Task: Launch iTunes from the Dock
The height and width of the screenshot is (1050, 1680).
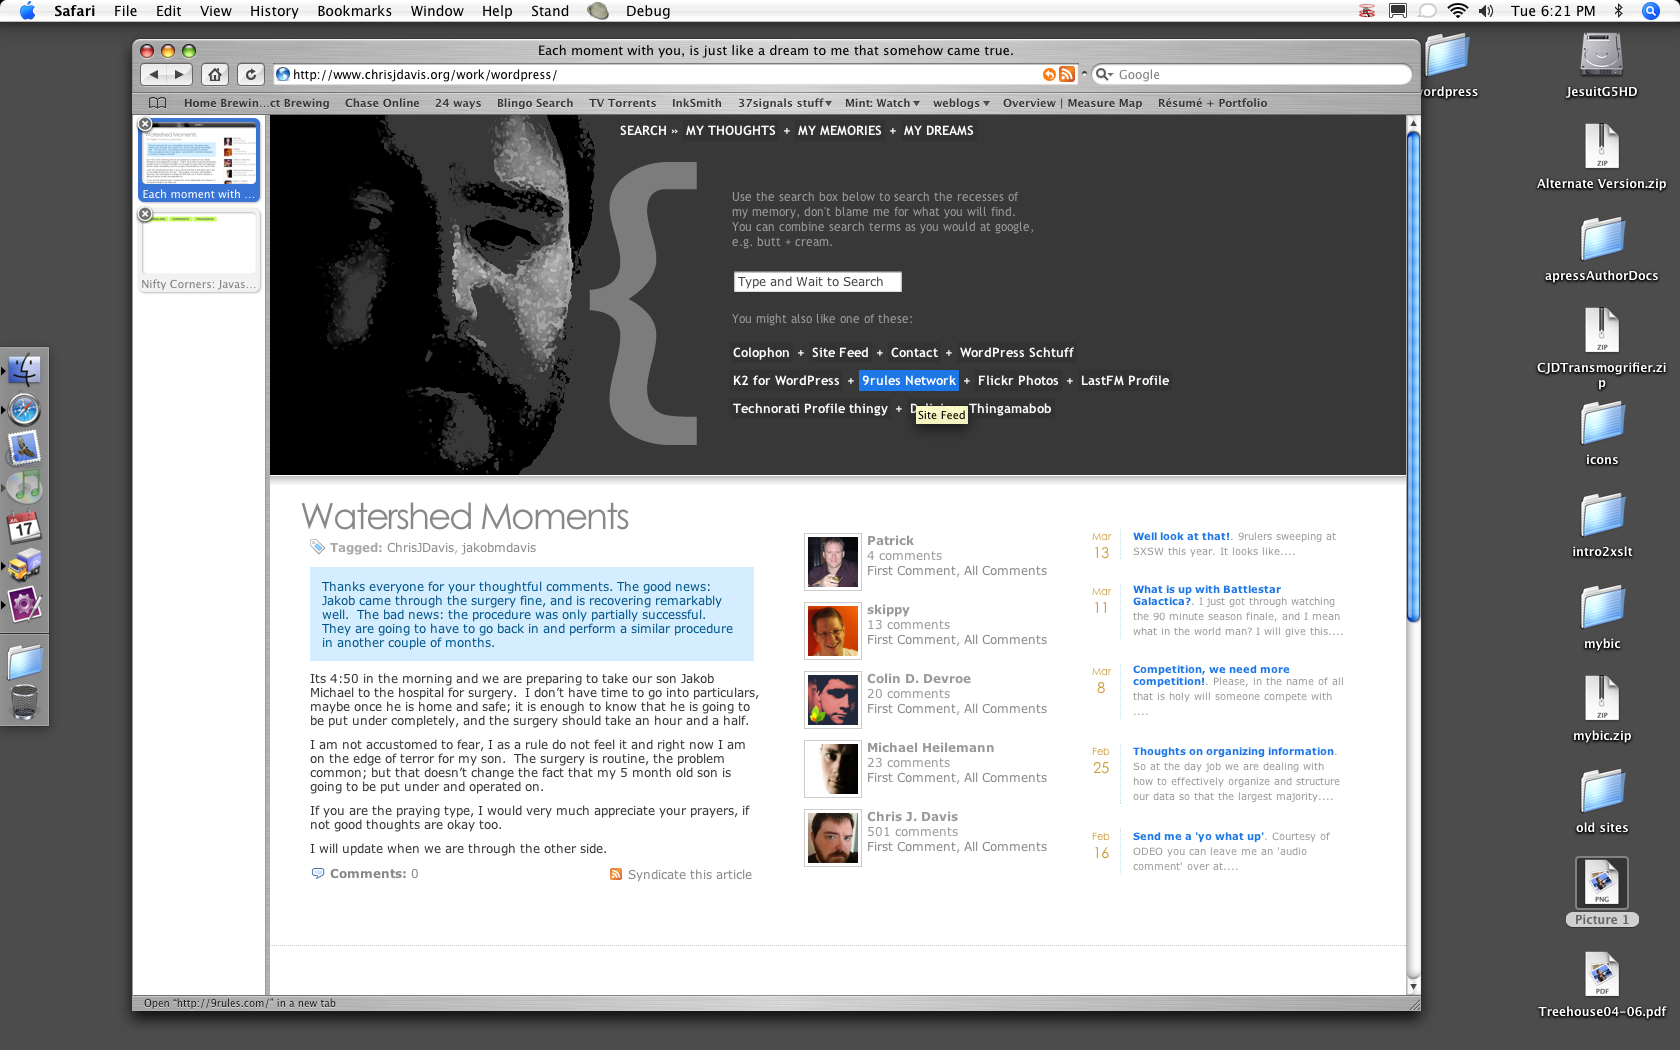Action: click(x=24, y=487)
